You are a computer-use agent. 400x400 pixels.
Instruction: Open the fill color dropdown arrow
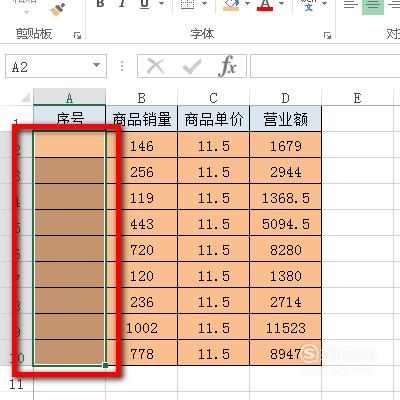coord(247,4)
